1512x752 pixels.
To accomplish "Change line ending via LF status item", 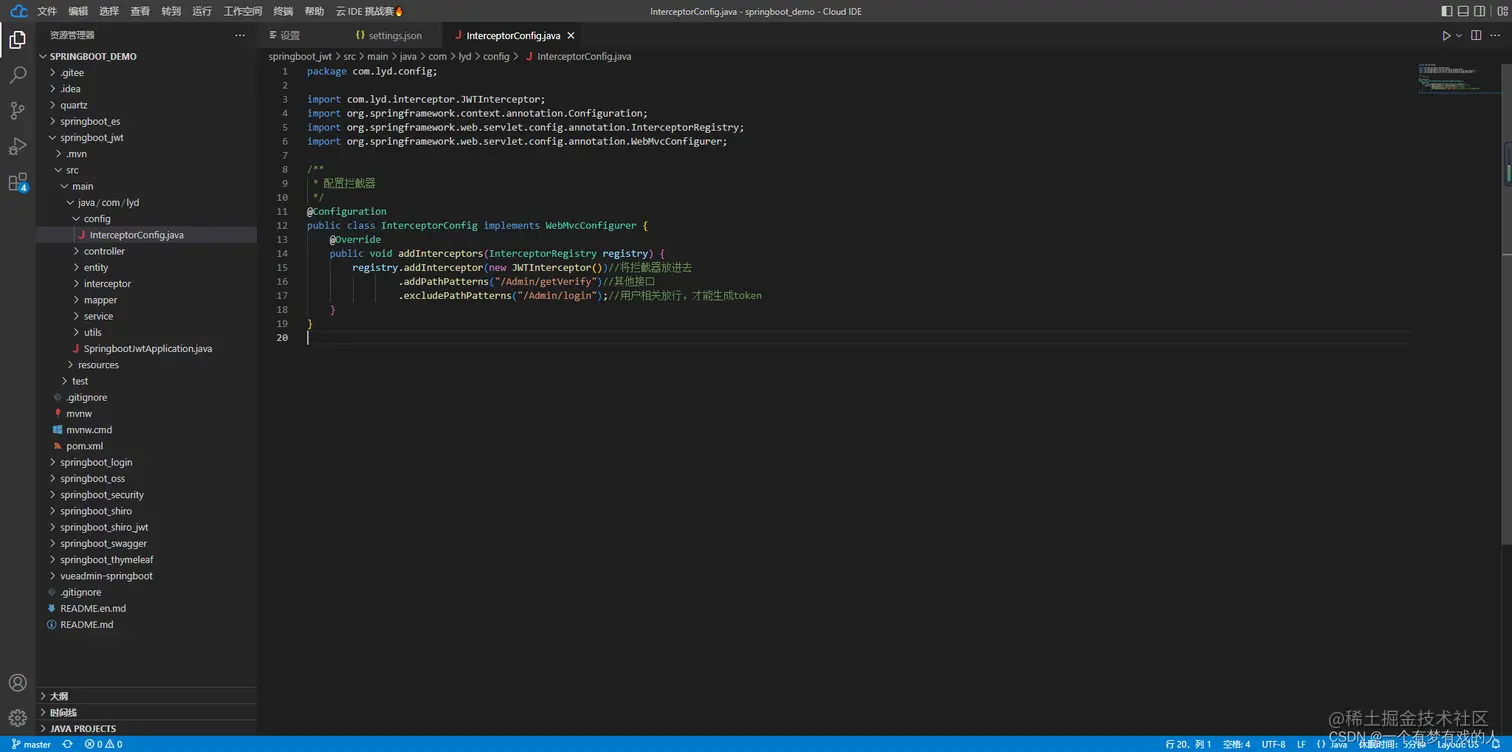I will click(x=1301, y=744).
